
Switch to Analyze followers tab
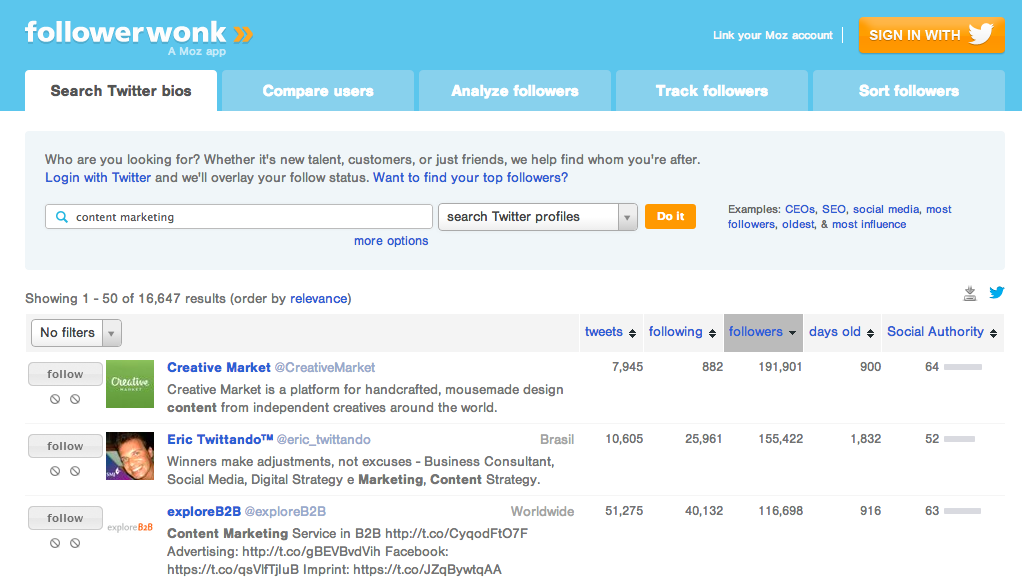(515, 91)
